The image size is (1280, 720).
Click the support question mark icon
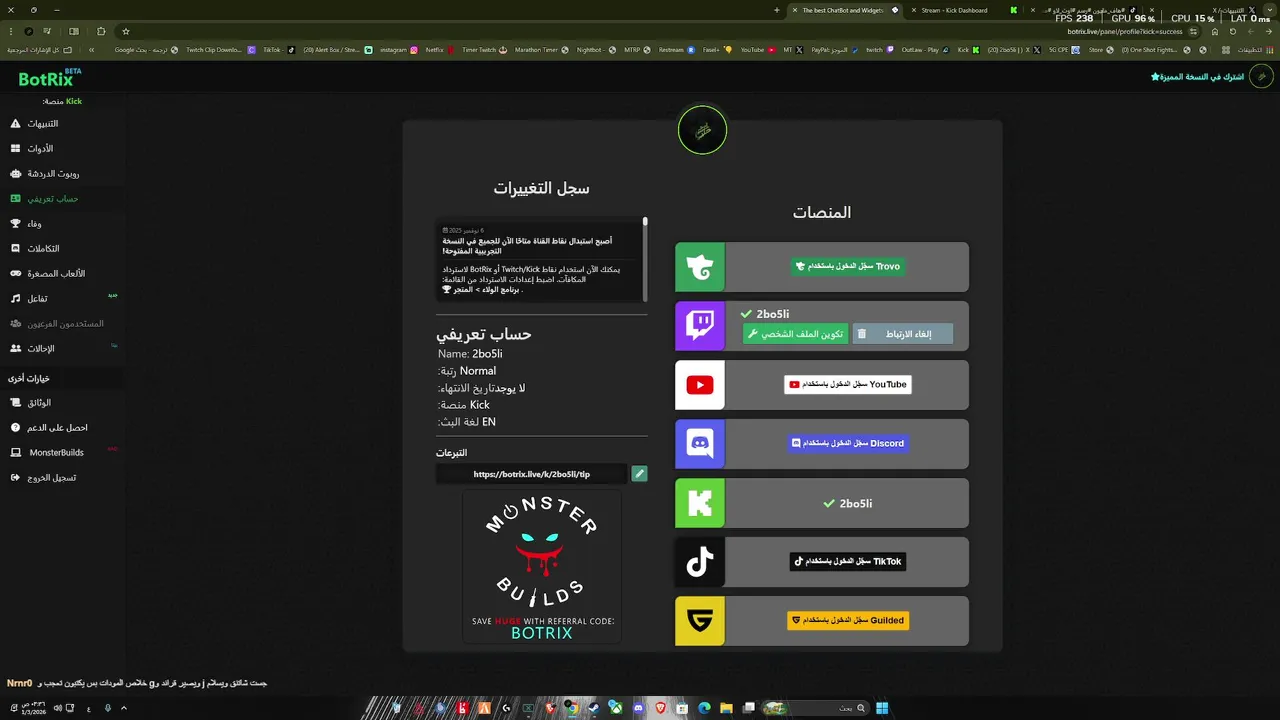point(15,428)
